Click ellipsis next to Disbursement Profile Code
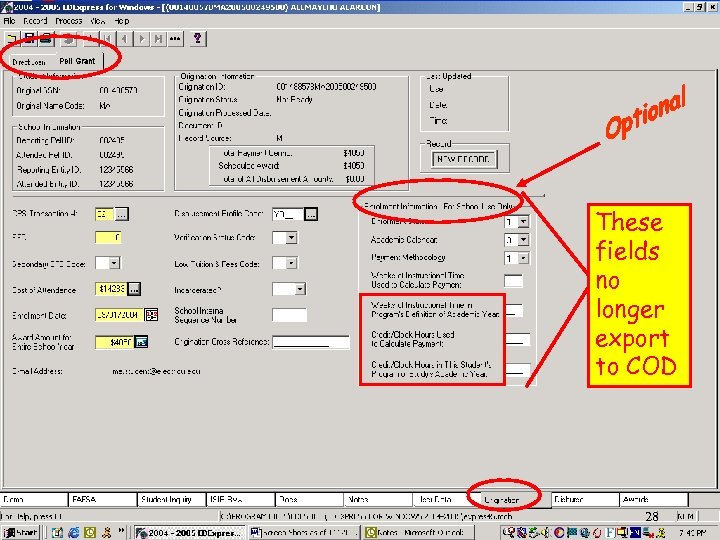720x540 pixels. 311,214
